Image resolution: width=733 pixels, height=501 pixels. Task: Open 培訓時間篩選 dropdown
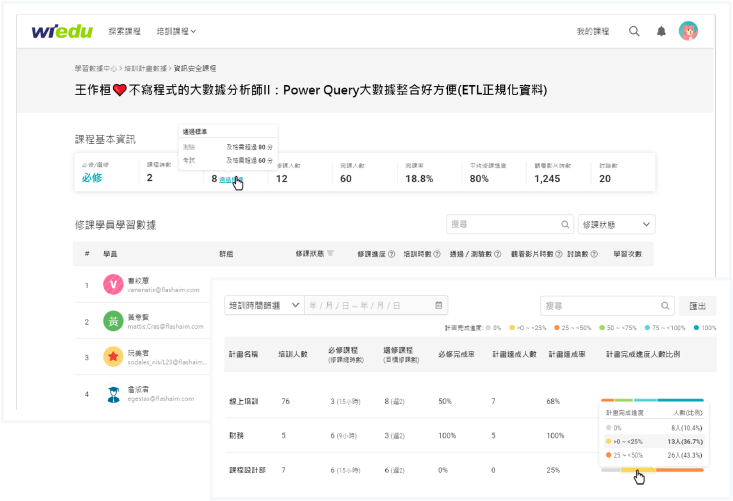pos(264,305)
